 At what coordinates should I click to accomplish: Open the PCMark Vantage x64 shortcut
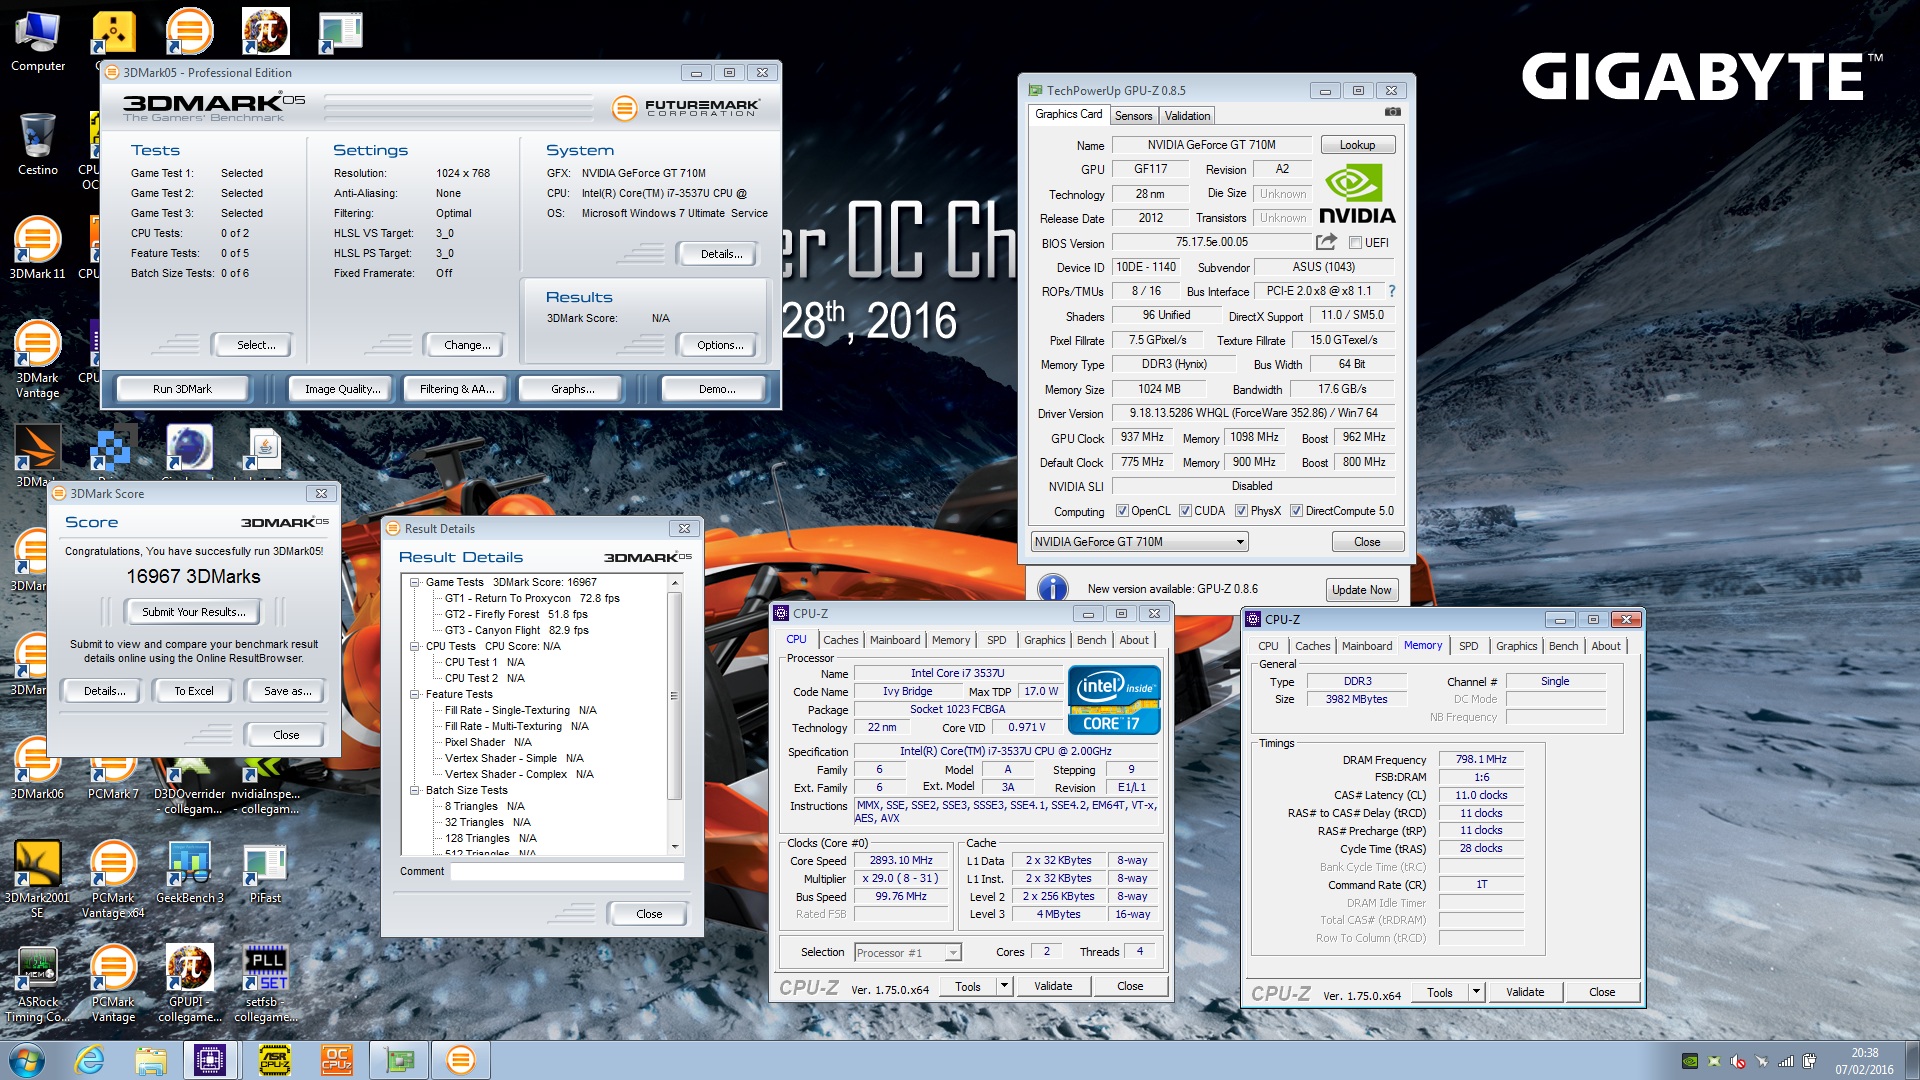click(x=113, y=879)
